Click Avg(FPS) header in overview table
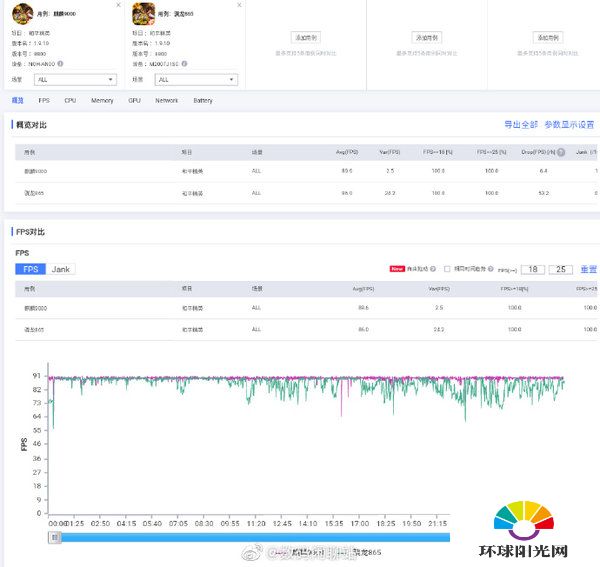Viewport: 600px width, 567px height. coord(347,152)
